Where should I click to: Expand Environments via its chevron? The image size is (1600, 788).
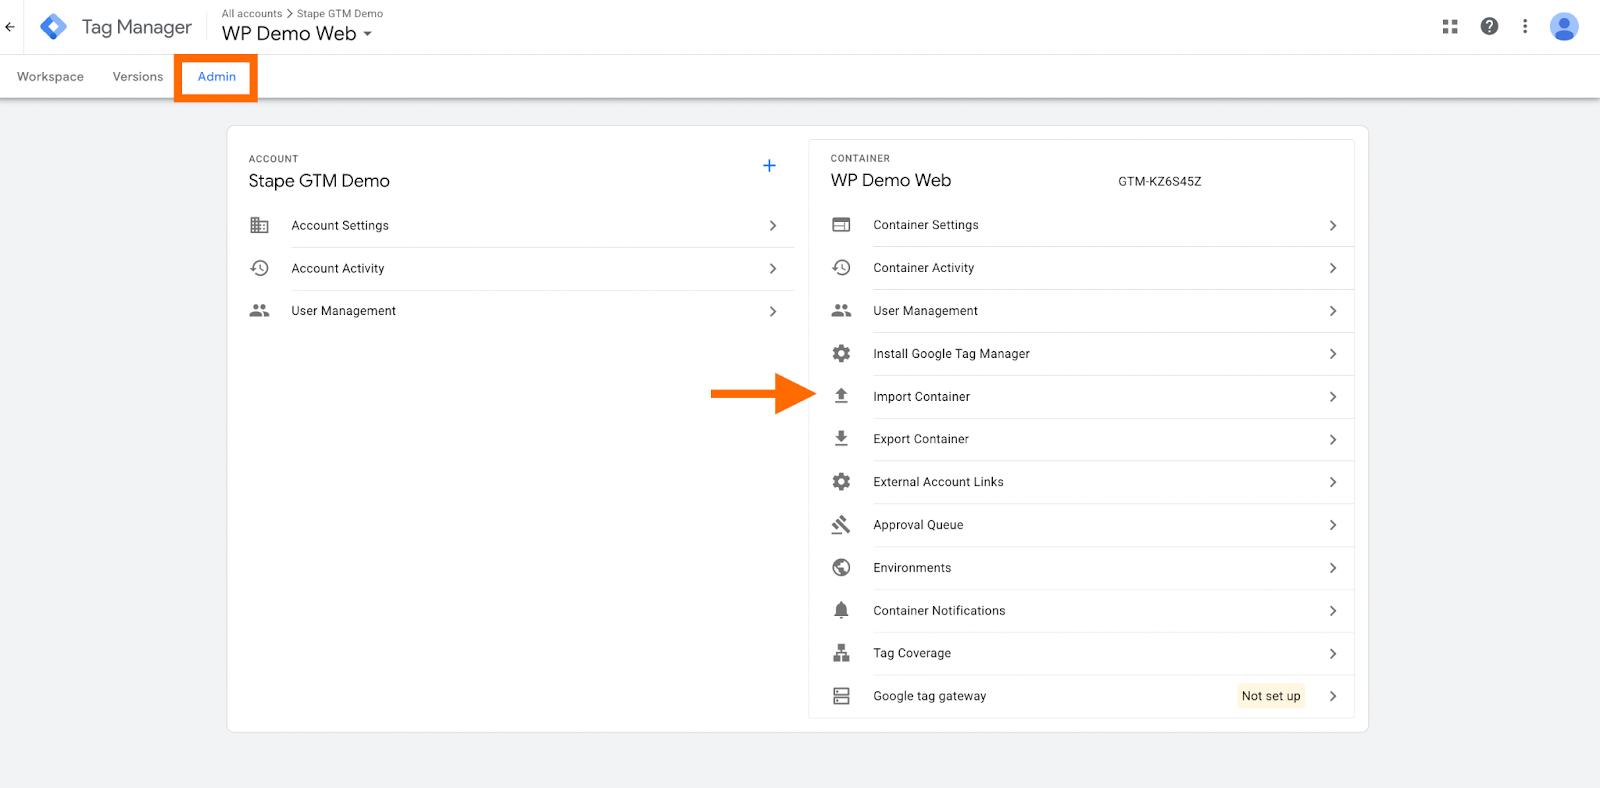(1332, 568)
